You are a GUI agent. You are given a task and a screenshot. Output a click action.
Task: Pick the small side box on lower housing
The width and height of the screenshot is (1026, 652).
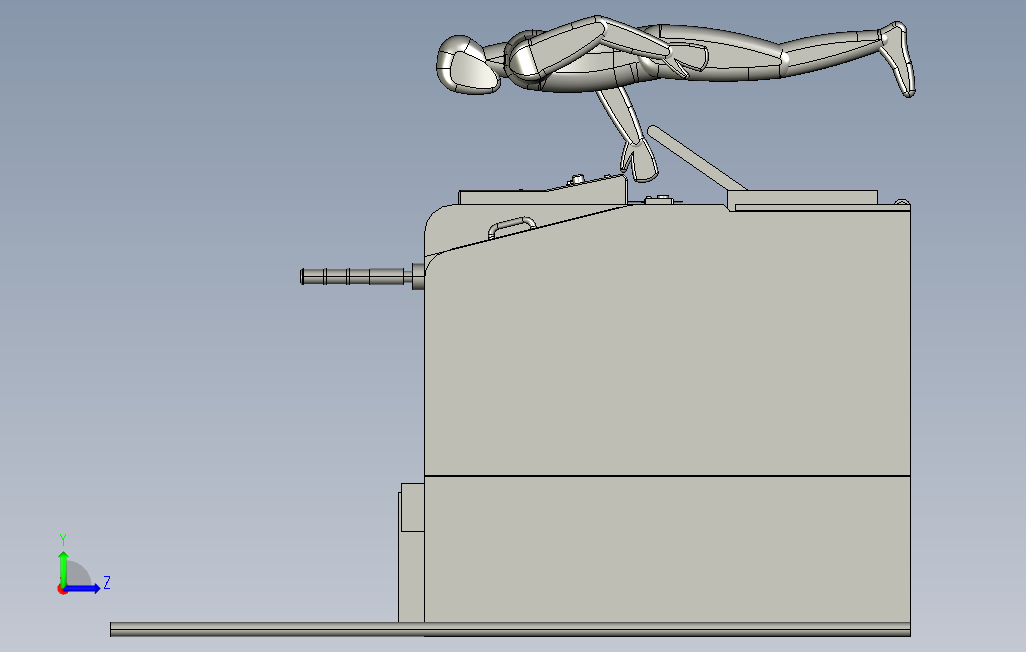(412, 507)
